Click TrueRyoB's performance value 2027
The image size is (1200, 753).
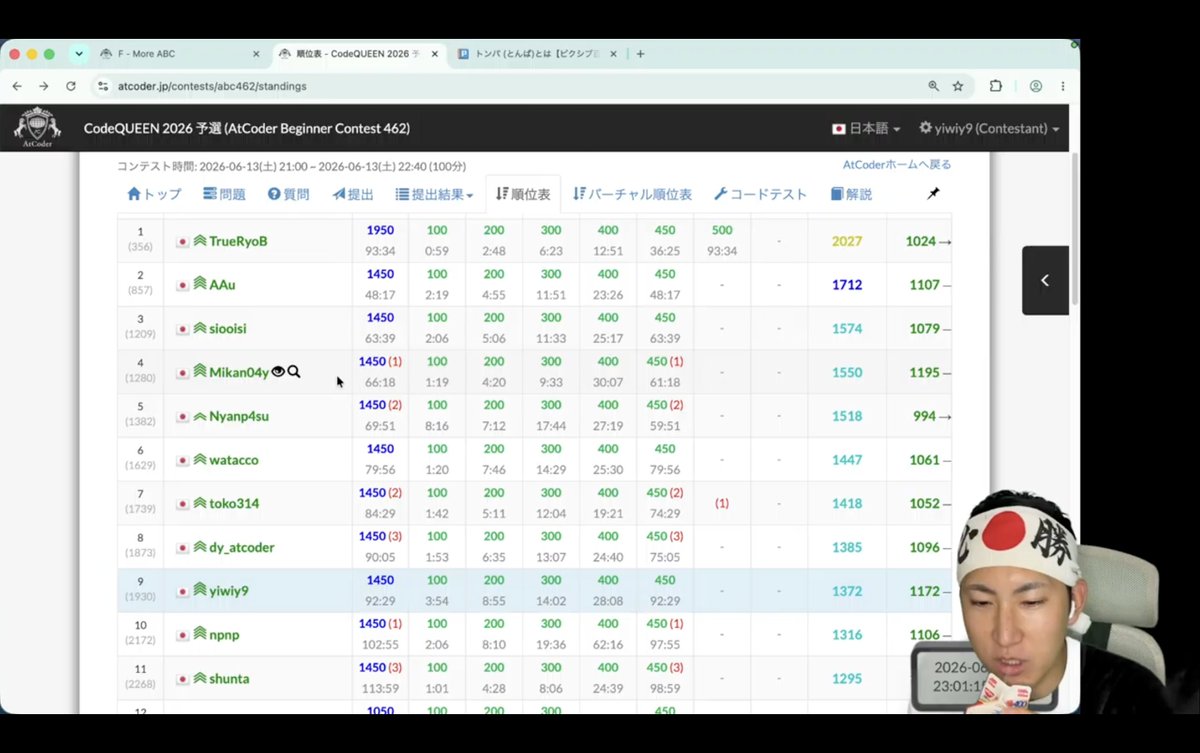(846, 242)
